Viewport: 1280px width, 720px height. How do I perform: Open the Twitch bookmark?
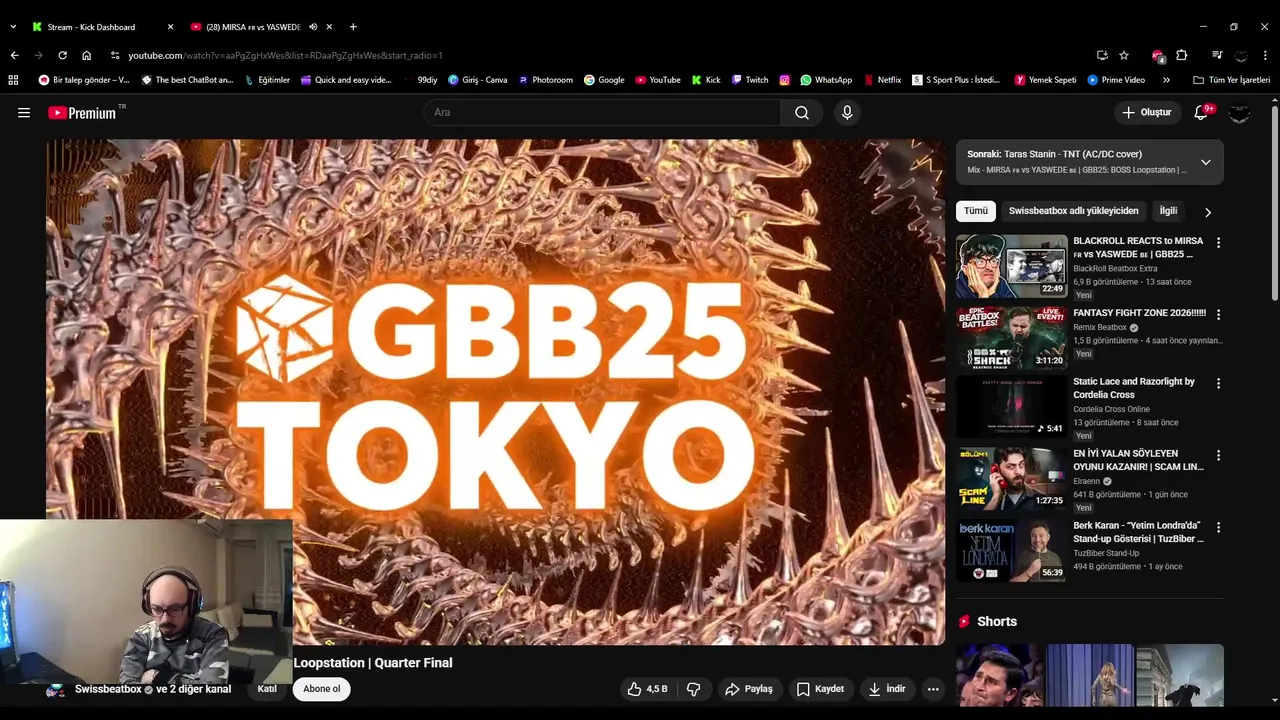click(750, 80)
